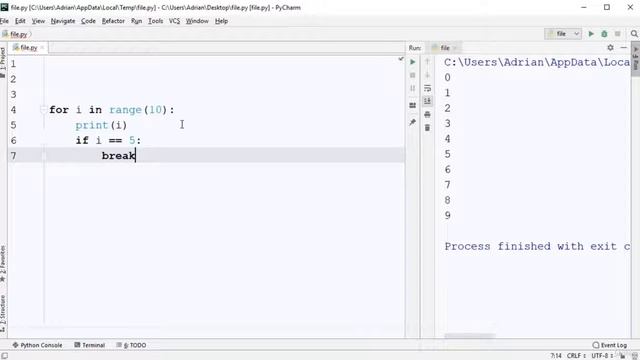Close the file tab in Run panel
640x360 pixels.
tap(454, 48)
